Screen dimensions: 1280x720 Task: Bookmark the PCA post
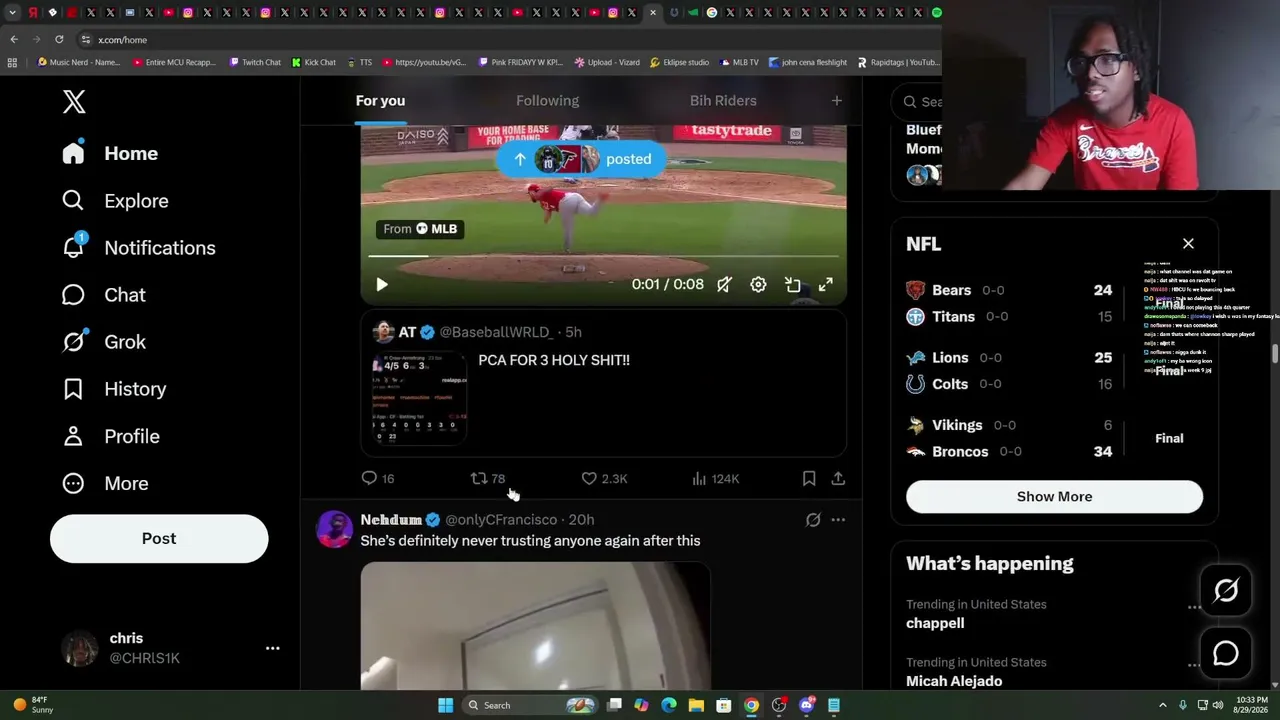809,479
